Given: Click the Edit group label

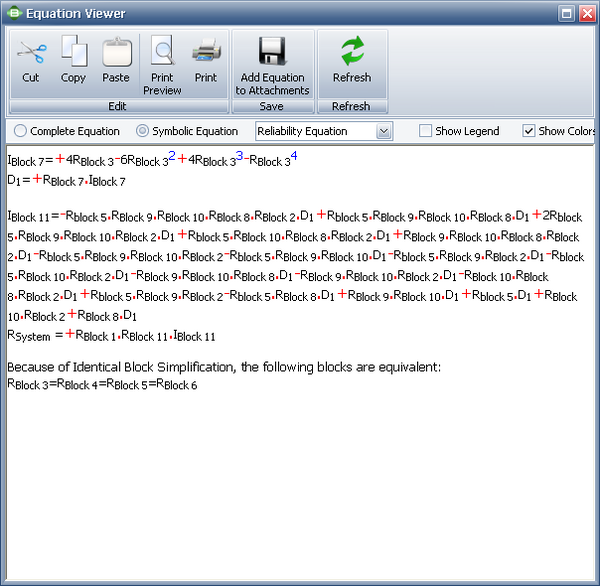Looking at the screenshot, I should [x=117, y=106].
